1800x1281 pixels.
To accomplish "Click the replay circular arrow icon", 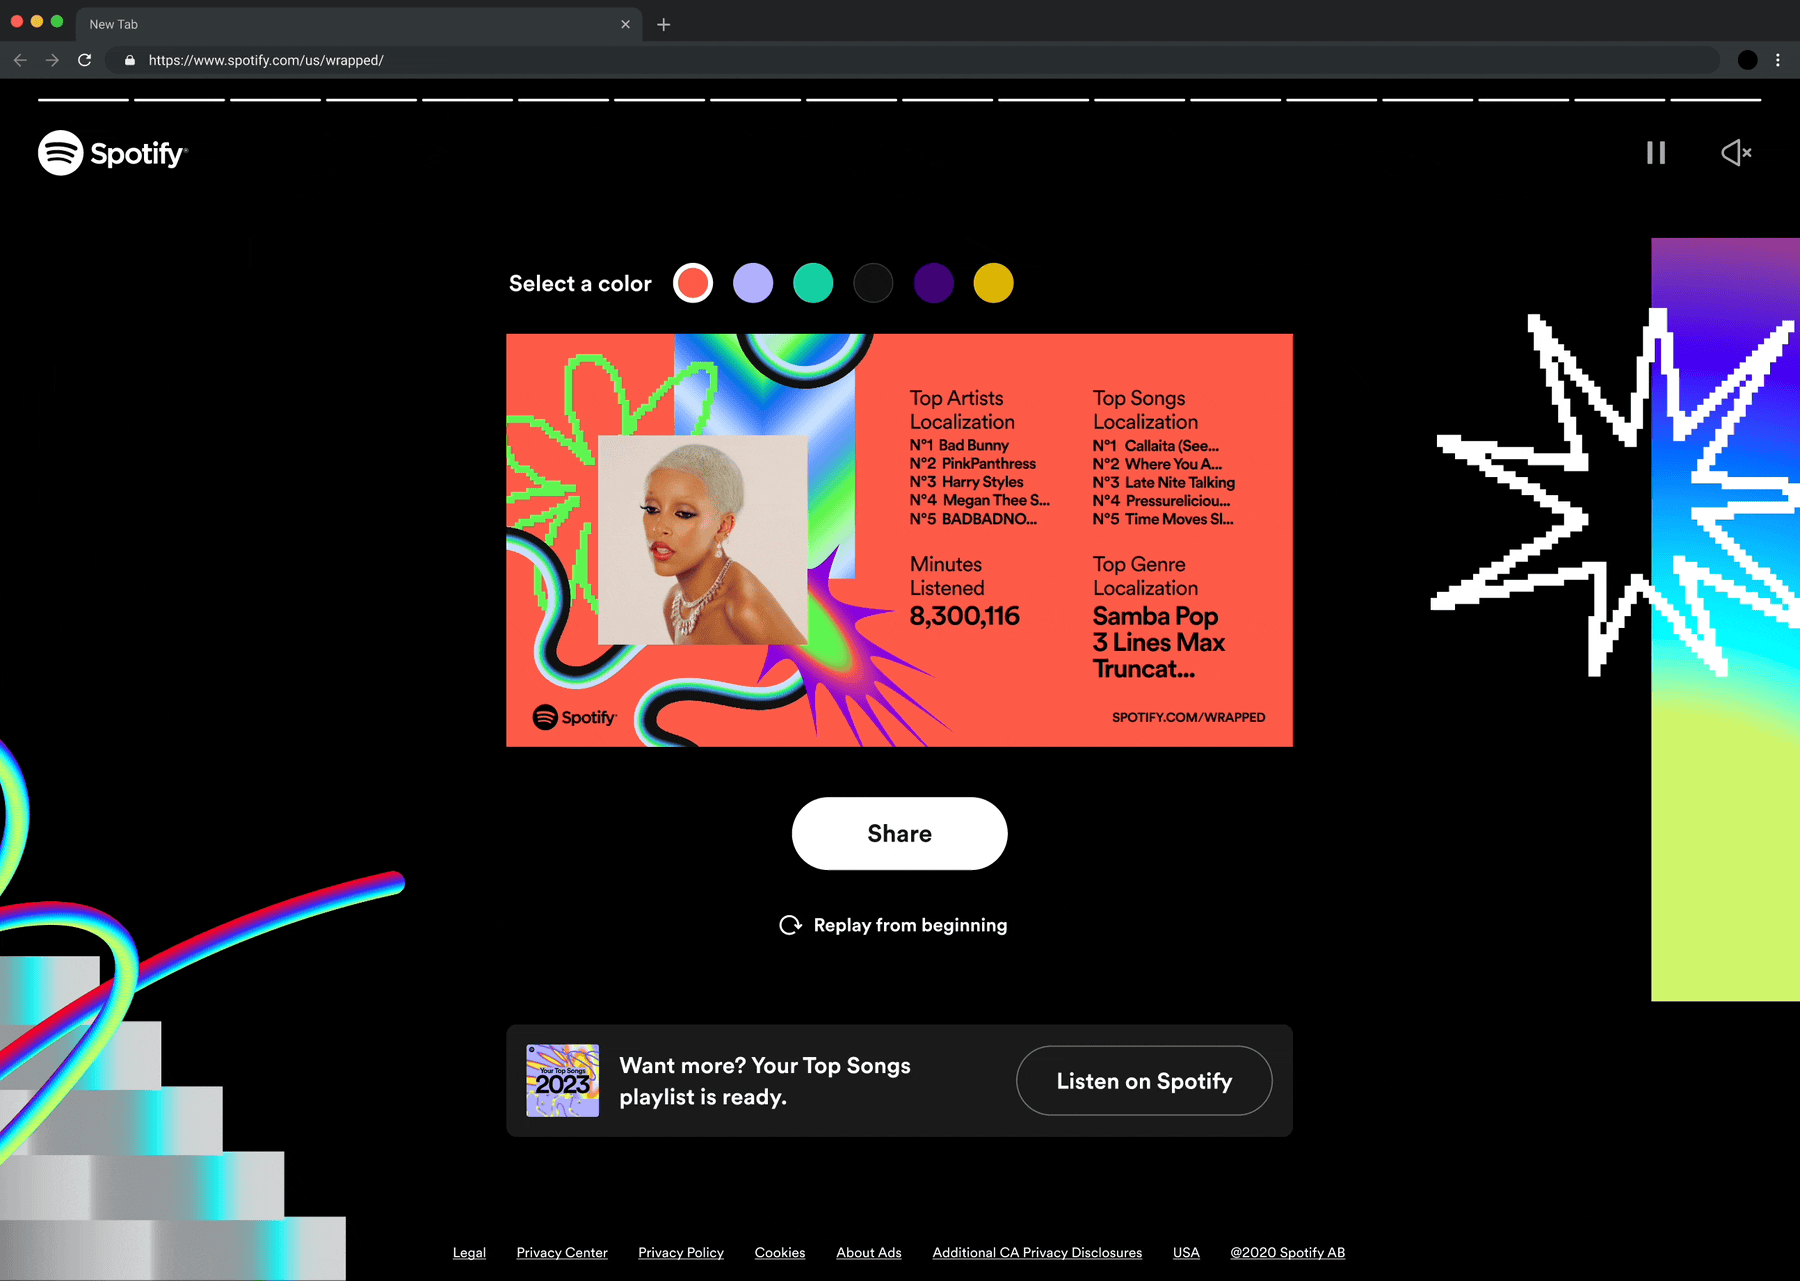I will click(x=790, y=925).
